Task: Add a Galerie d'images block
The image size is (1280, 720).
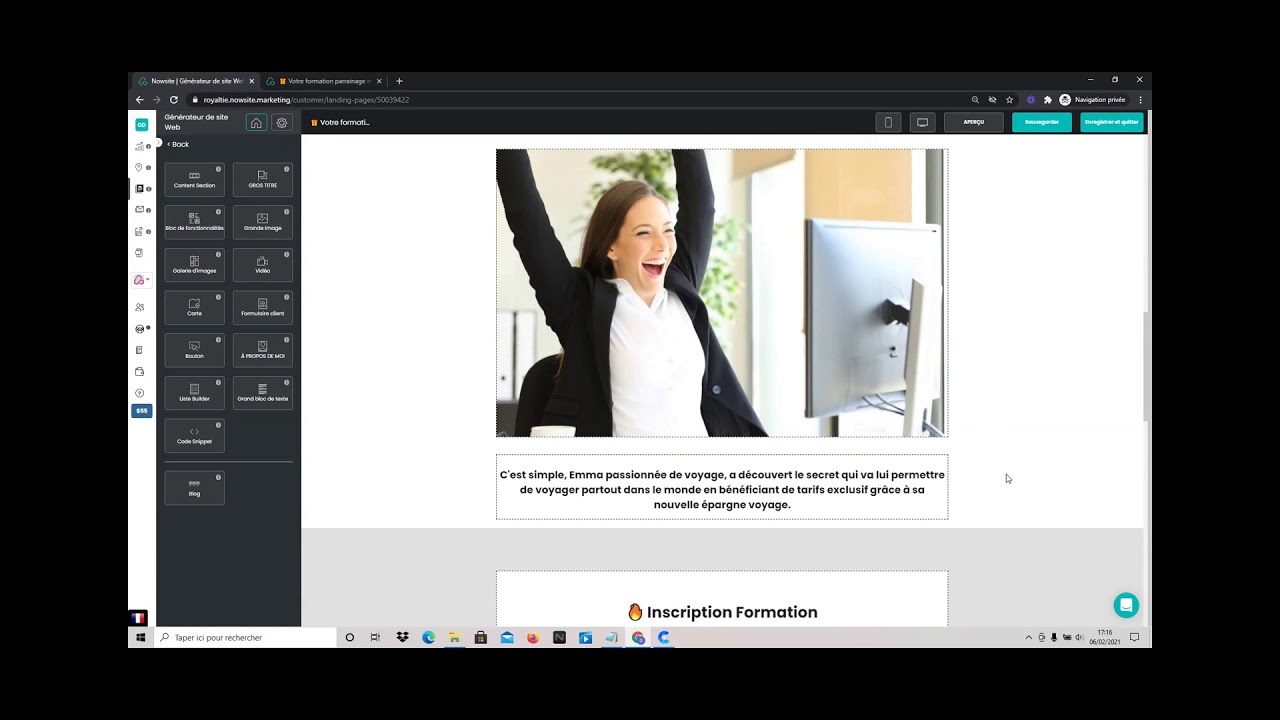Action: click(x=194, y=265)
